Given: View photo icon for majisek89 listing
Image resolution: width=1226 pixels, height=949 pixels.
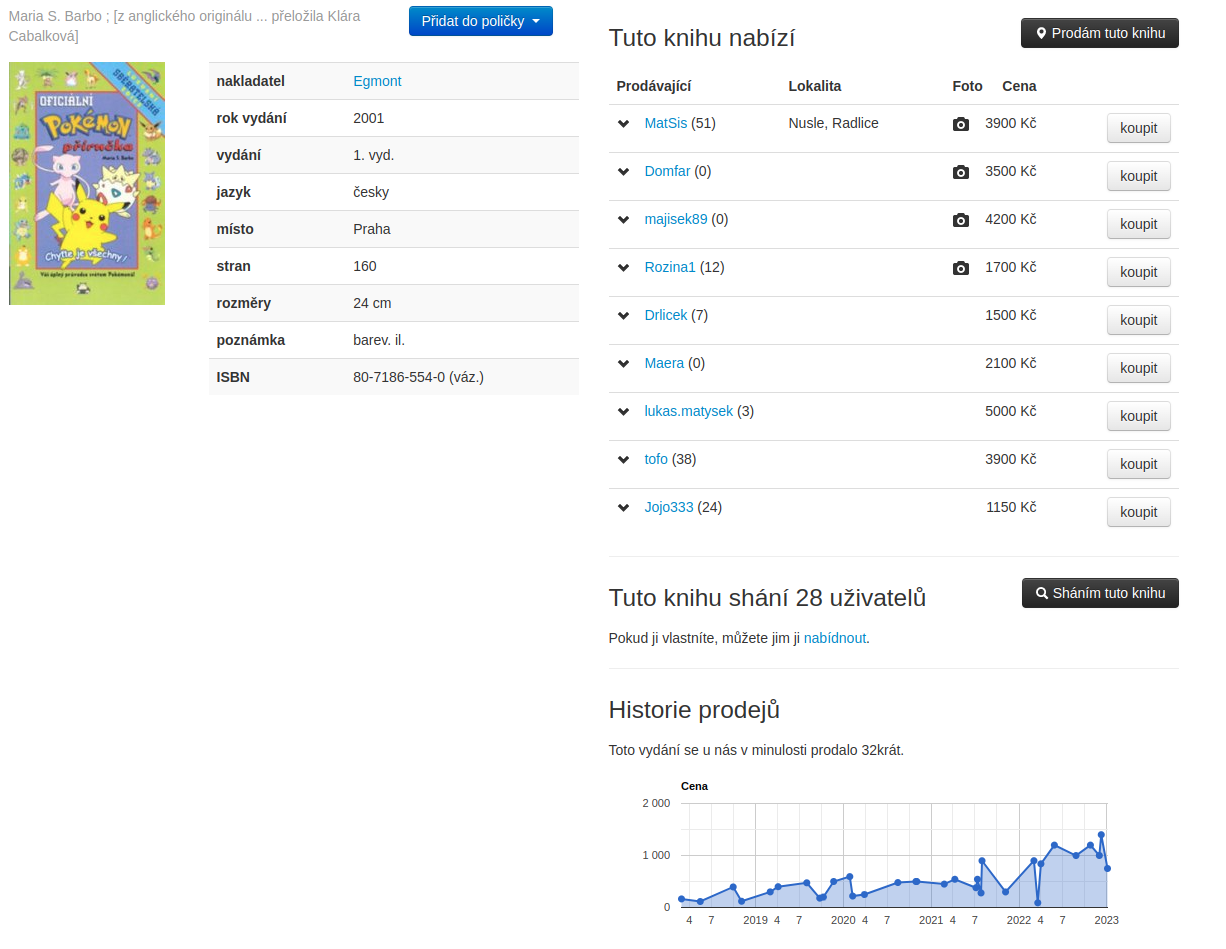Looking at the screenshot, I should [960, 220].
